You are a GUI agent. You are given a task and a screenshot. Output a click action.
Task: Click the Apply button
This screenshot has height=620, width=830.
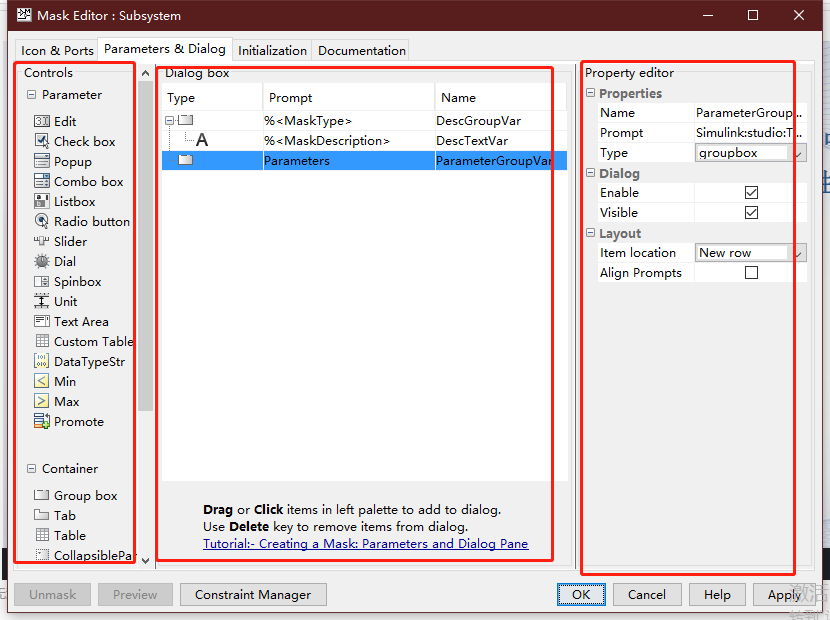(784, 595)
